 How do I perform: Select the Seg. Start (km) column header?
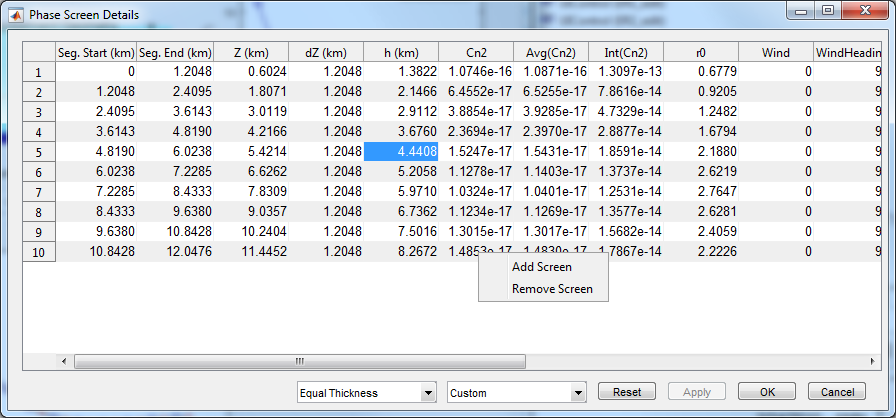pos(97,53)
